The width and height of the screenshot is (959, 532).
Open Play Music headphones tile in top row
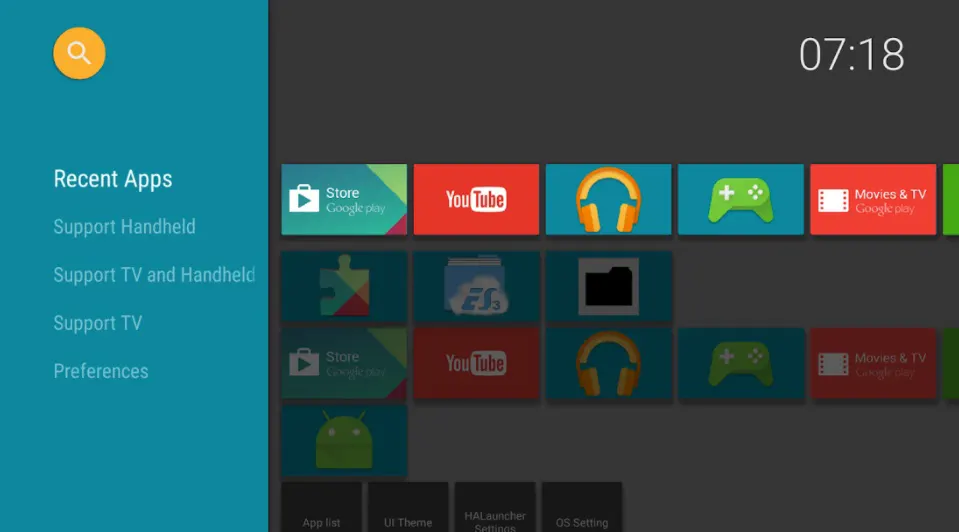(608, 199)
